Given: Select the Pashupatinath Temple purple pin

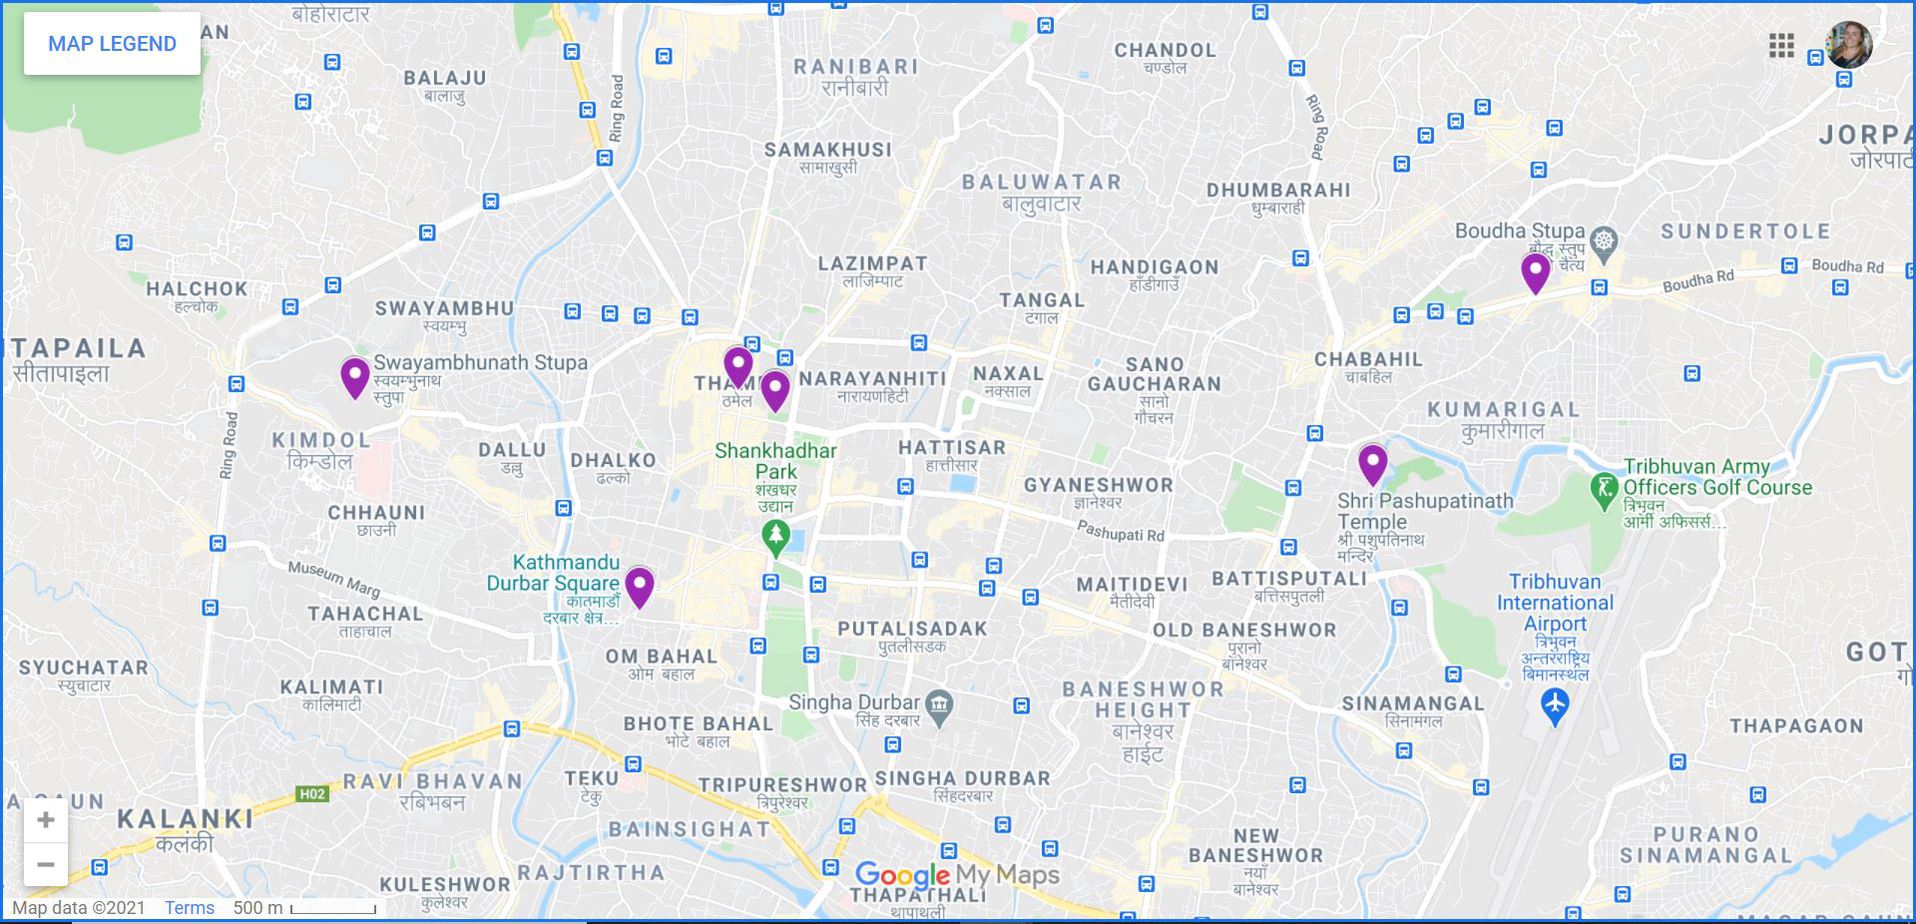Looking at the screenshot, I should pos(1373,465).
